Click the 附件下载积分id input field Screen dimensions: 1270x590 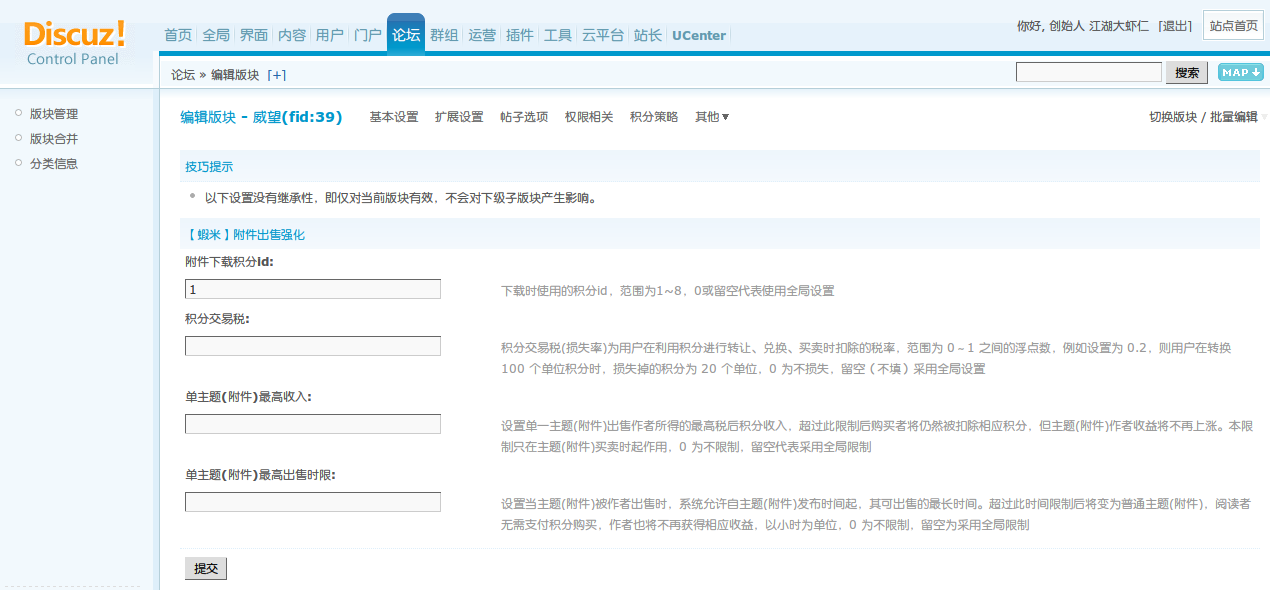pyautogui.click(x=313, y=289)
